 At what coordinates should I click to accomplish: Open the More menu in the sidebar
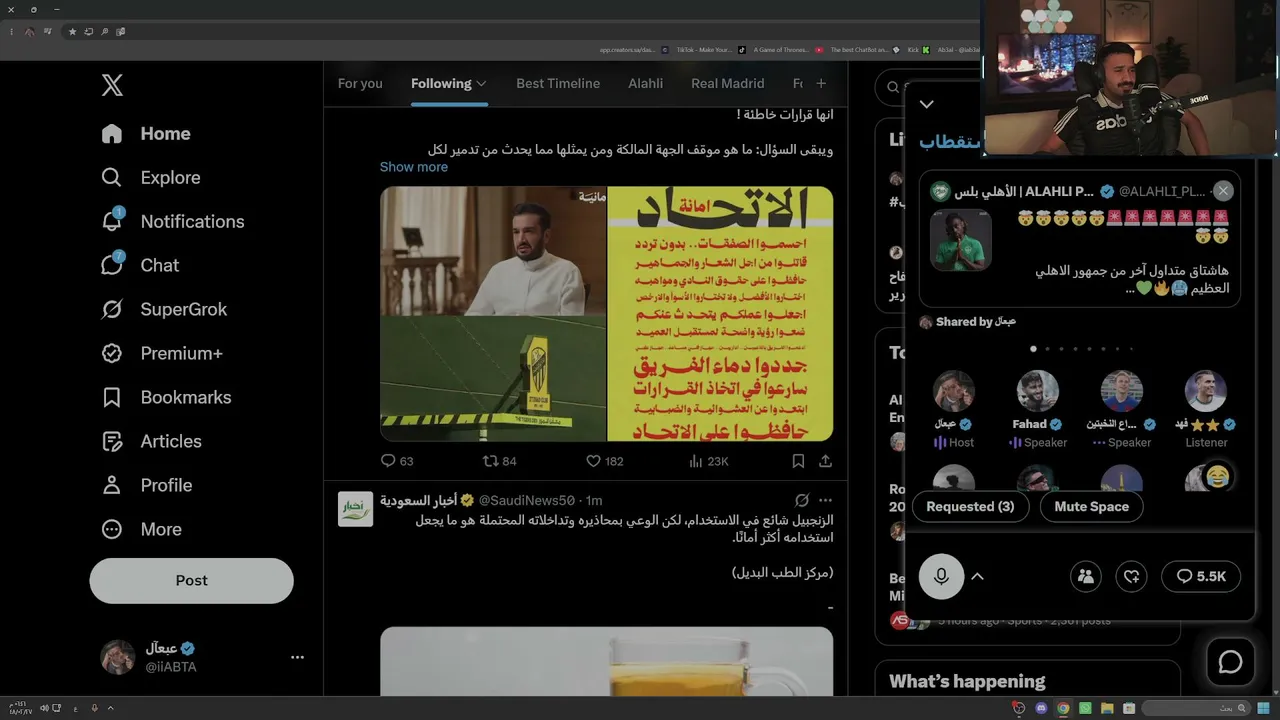[x=146, y=530]
